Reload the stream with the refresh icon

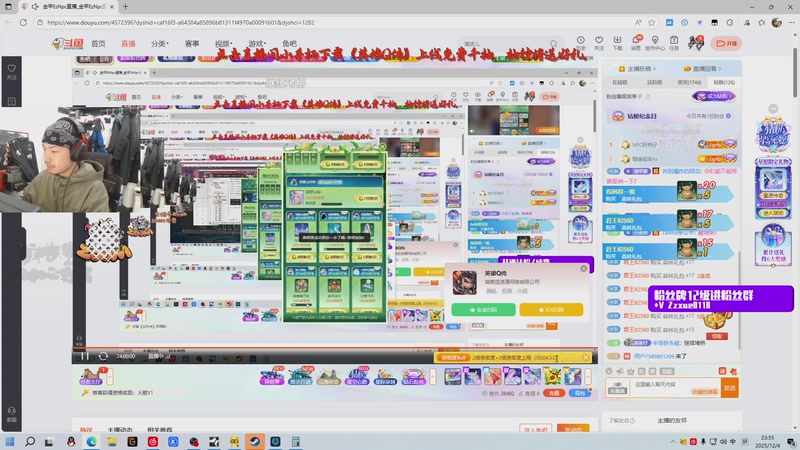[103, 356]
